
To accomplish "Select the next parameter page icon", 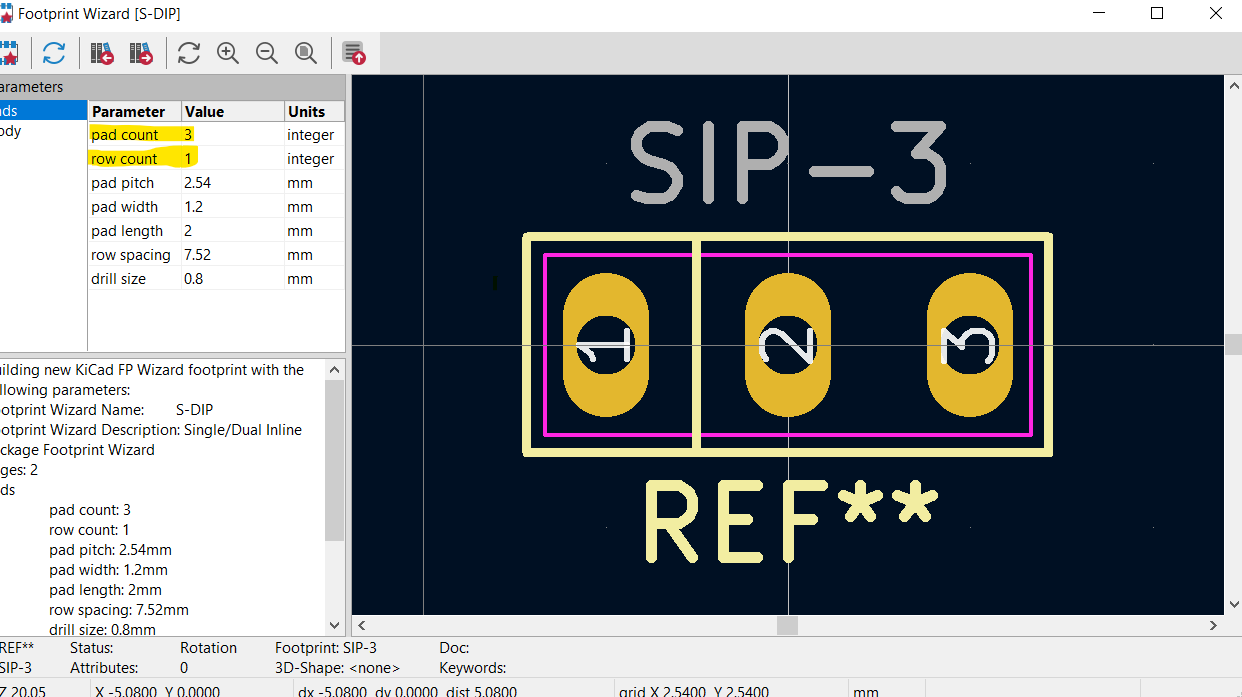I will tap(141, 53).
